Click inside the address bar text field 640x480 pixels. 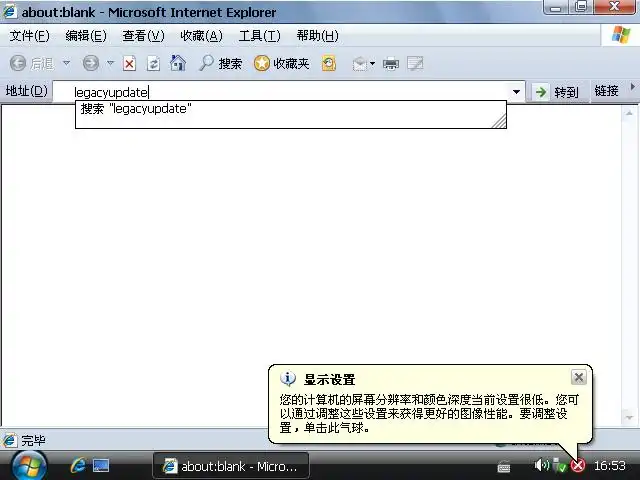tap(282, 92)
